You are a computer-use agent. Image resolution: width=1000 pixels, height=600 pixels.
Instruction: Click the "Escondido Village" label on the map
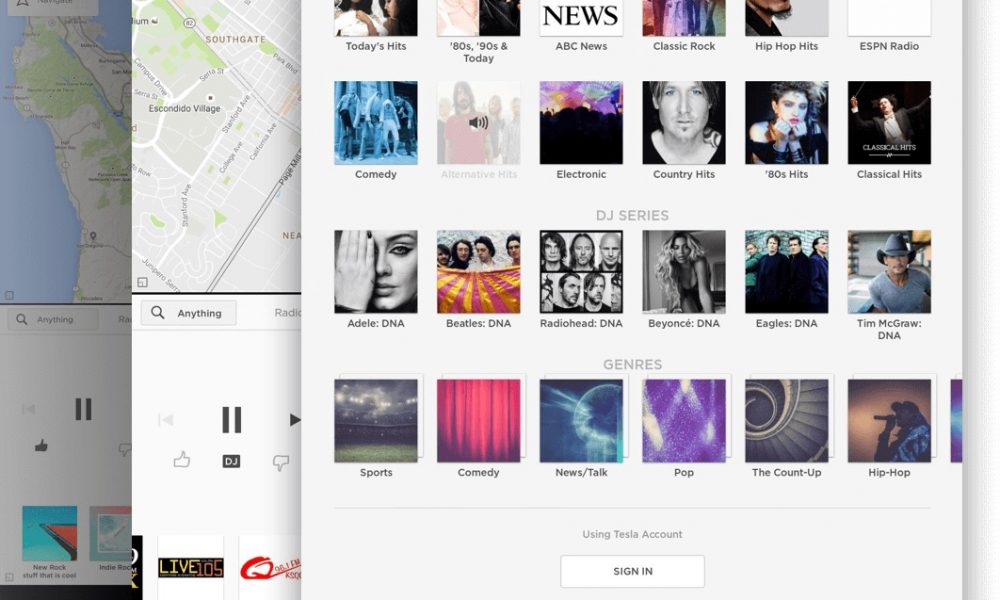pos(184,108)
